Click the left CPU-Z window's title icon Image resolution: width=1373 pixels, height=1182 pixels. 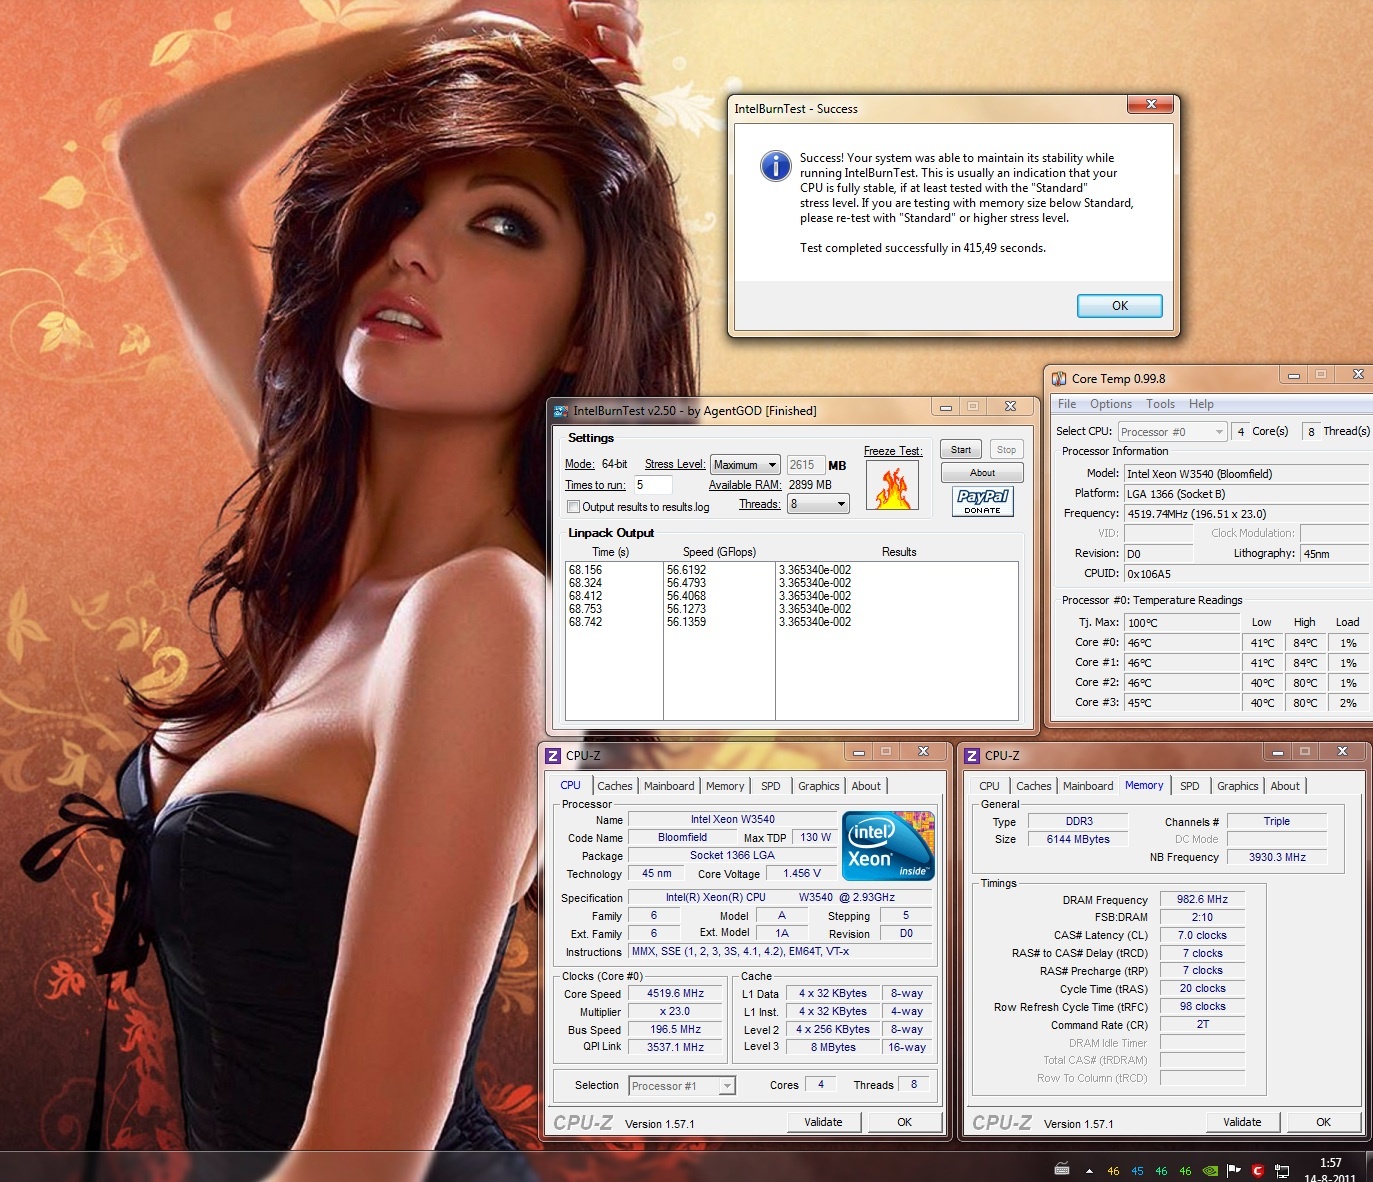click(553, 756)
